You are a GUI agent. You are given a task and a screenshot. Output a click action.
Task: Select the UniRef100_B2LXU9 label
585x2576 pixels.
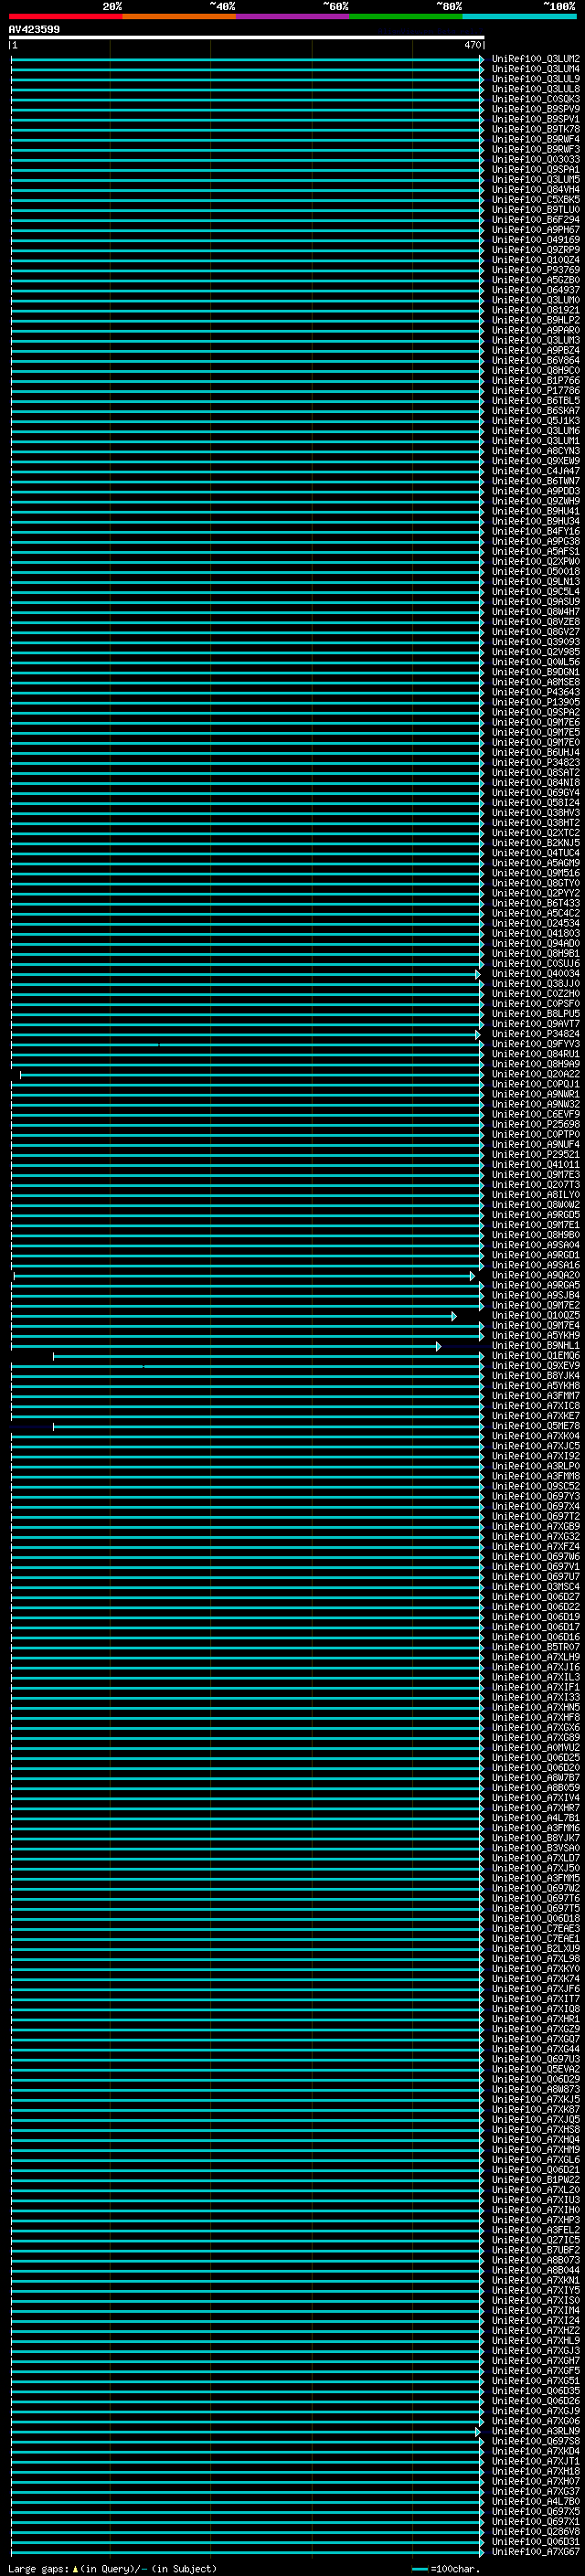pyautogui.click(x=536, y=1950)
